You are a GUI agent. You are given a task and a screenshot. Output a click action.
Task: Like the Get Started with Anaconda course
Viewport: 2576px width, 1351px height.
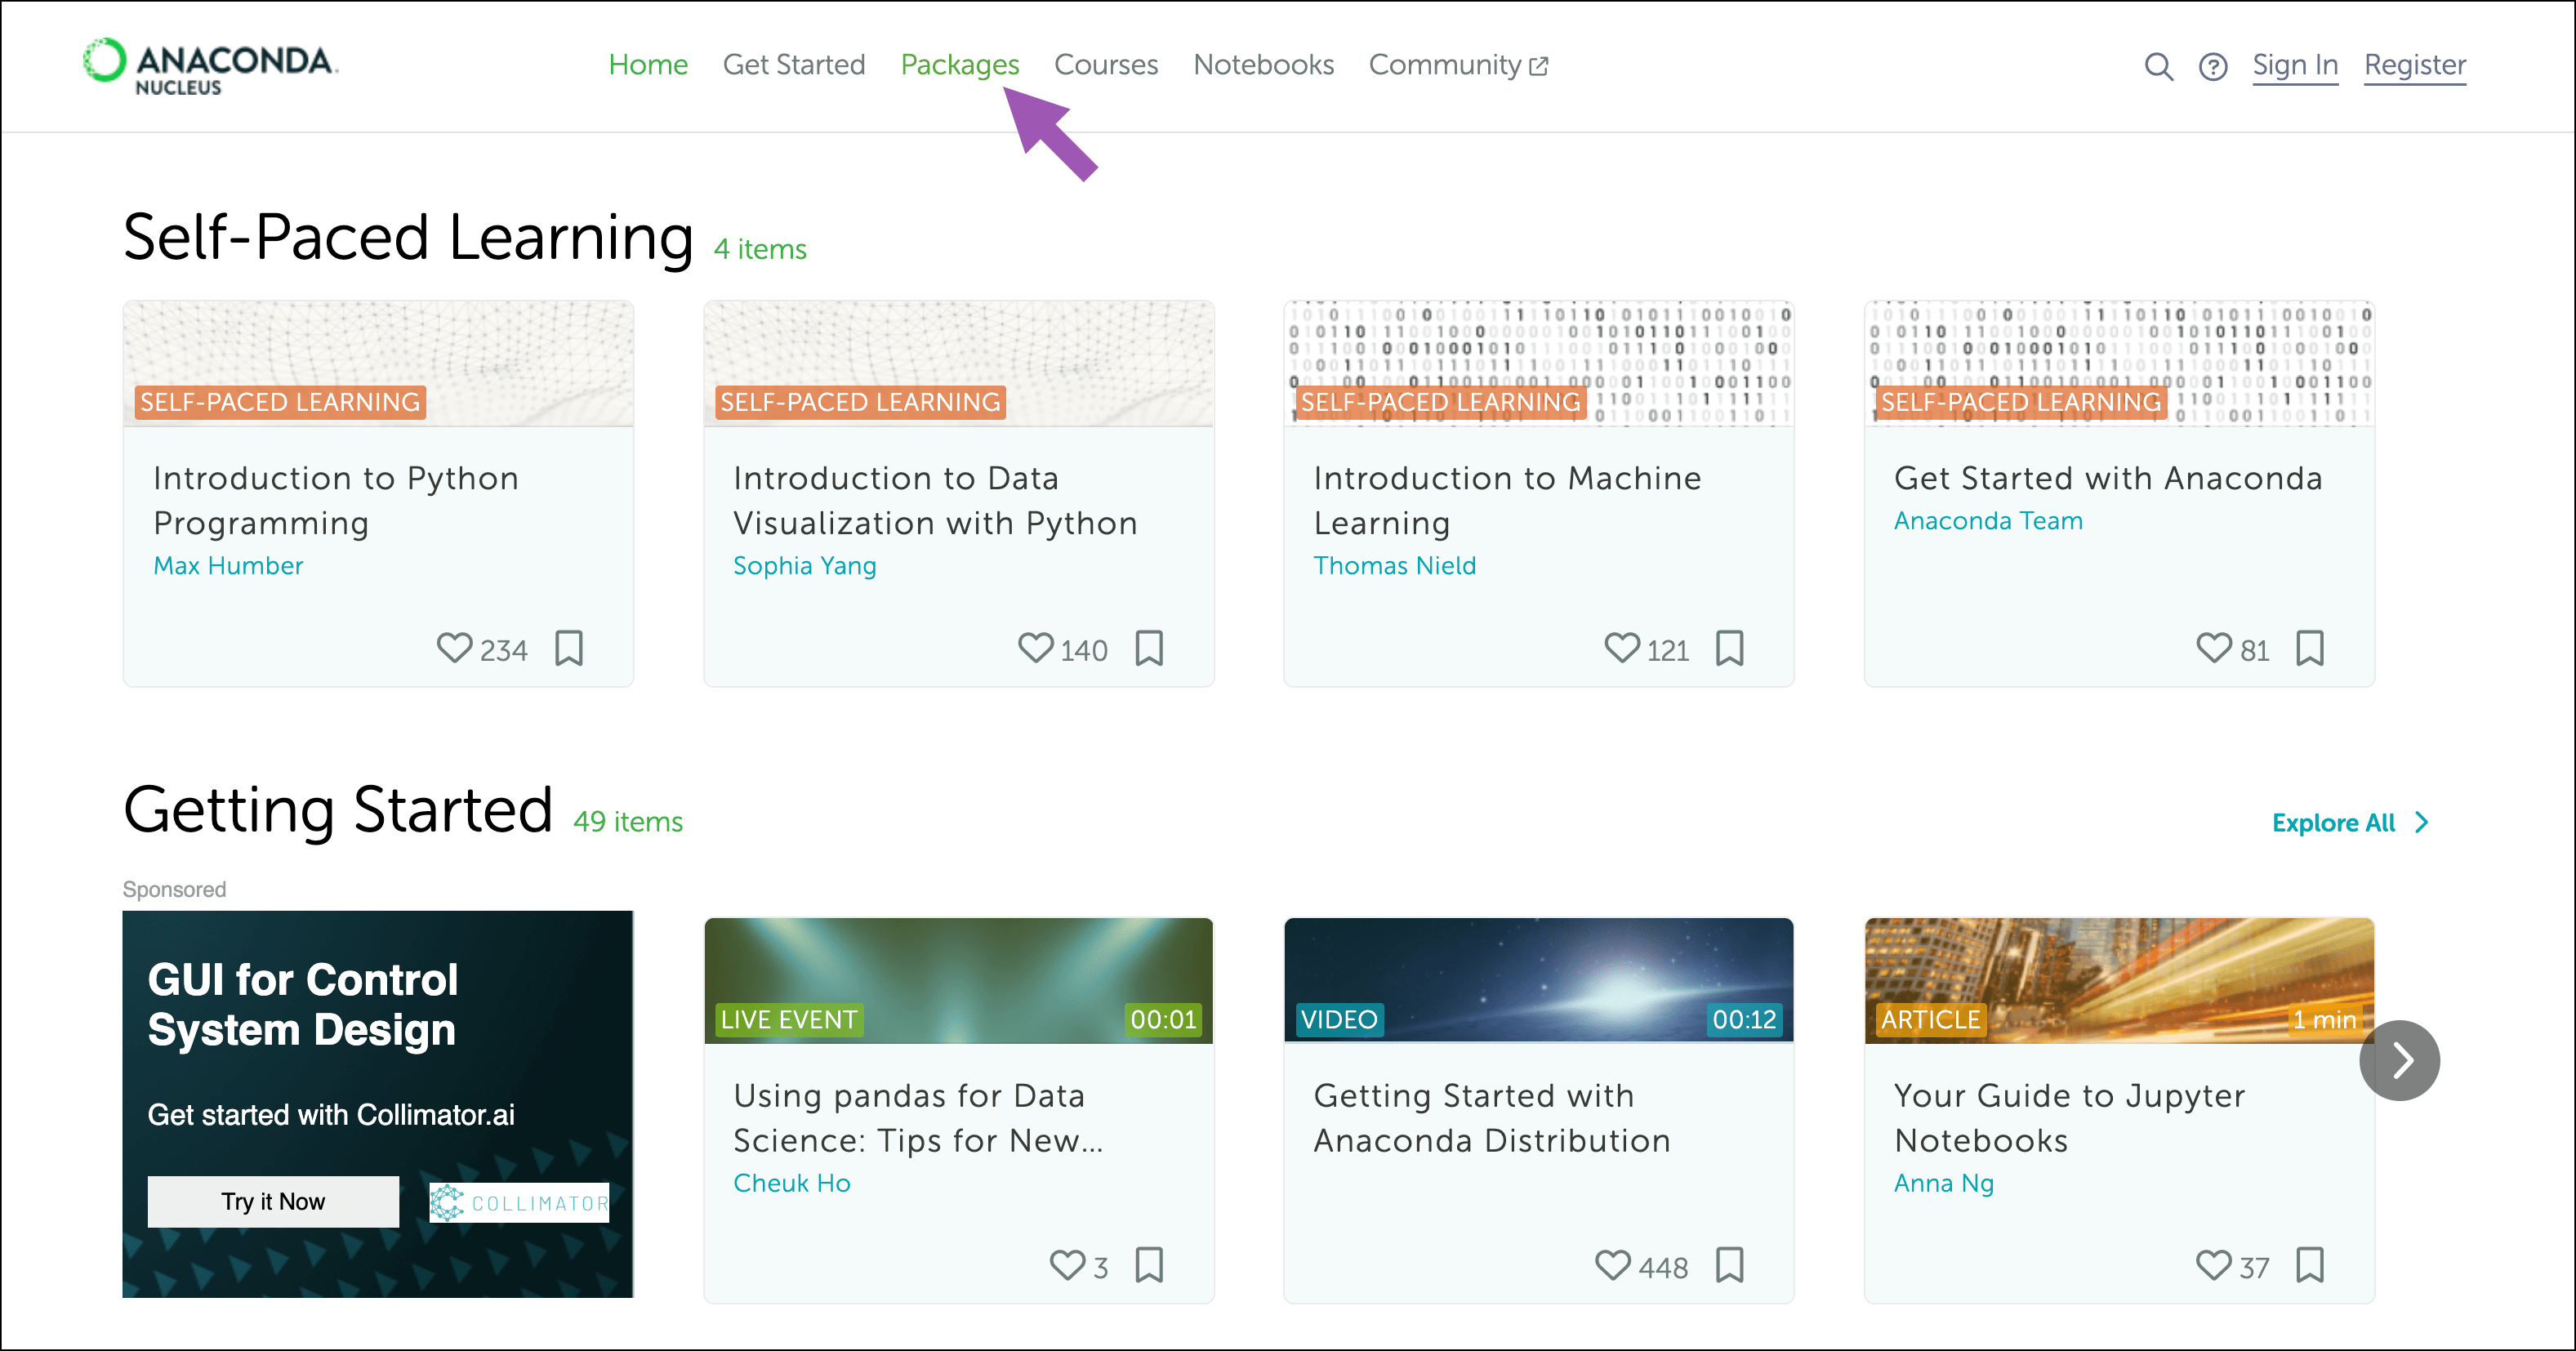point(2213,648)
